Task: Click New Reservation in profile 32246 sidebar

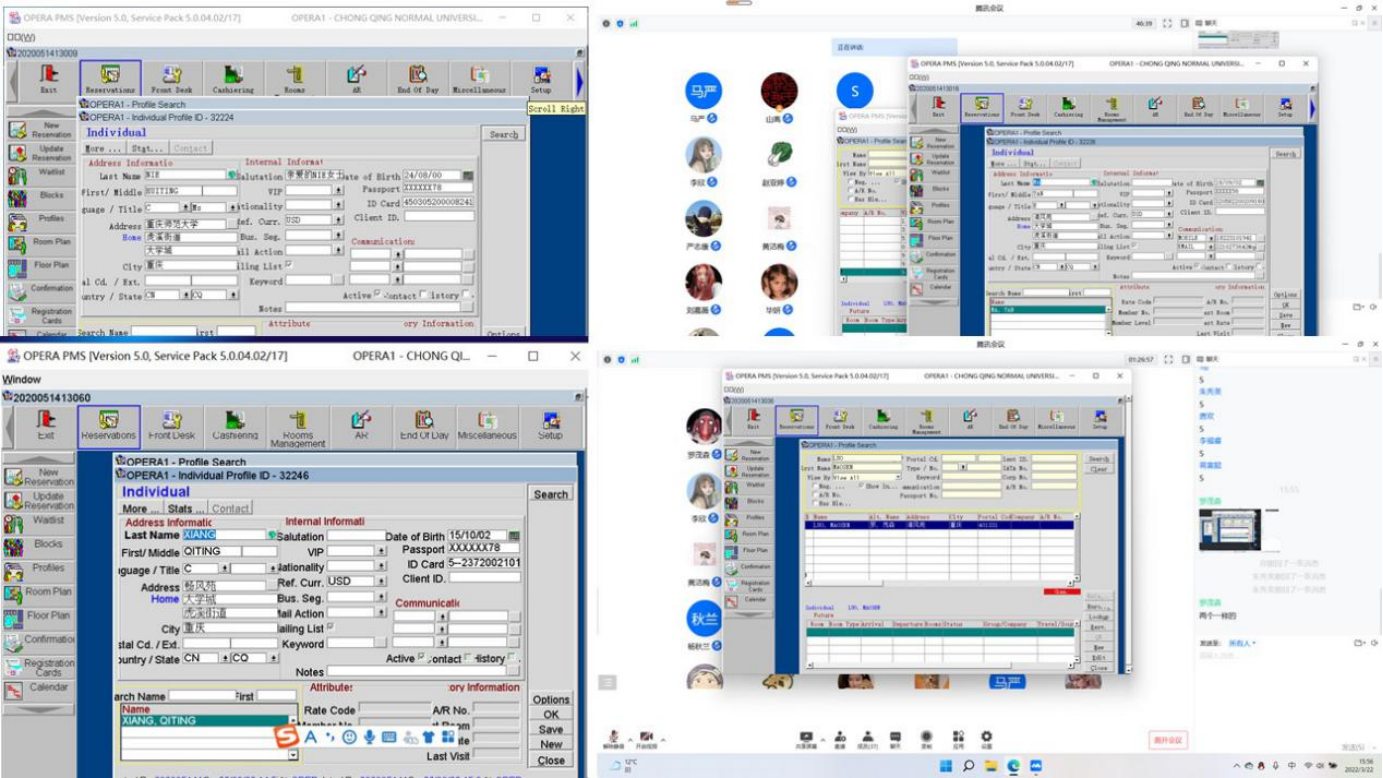Action: point(39,477)
